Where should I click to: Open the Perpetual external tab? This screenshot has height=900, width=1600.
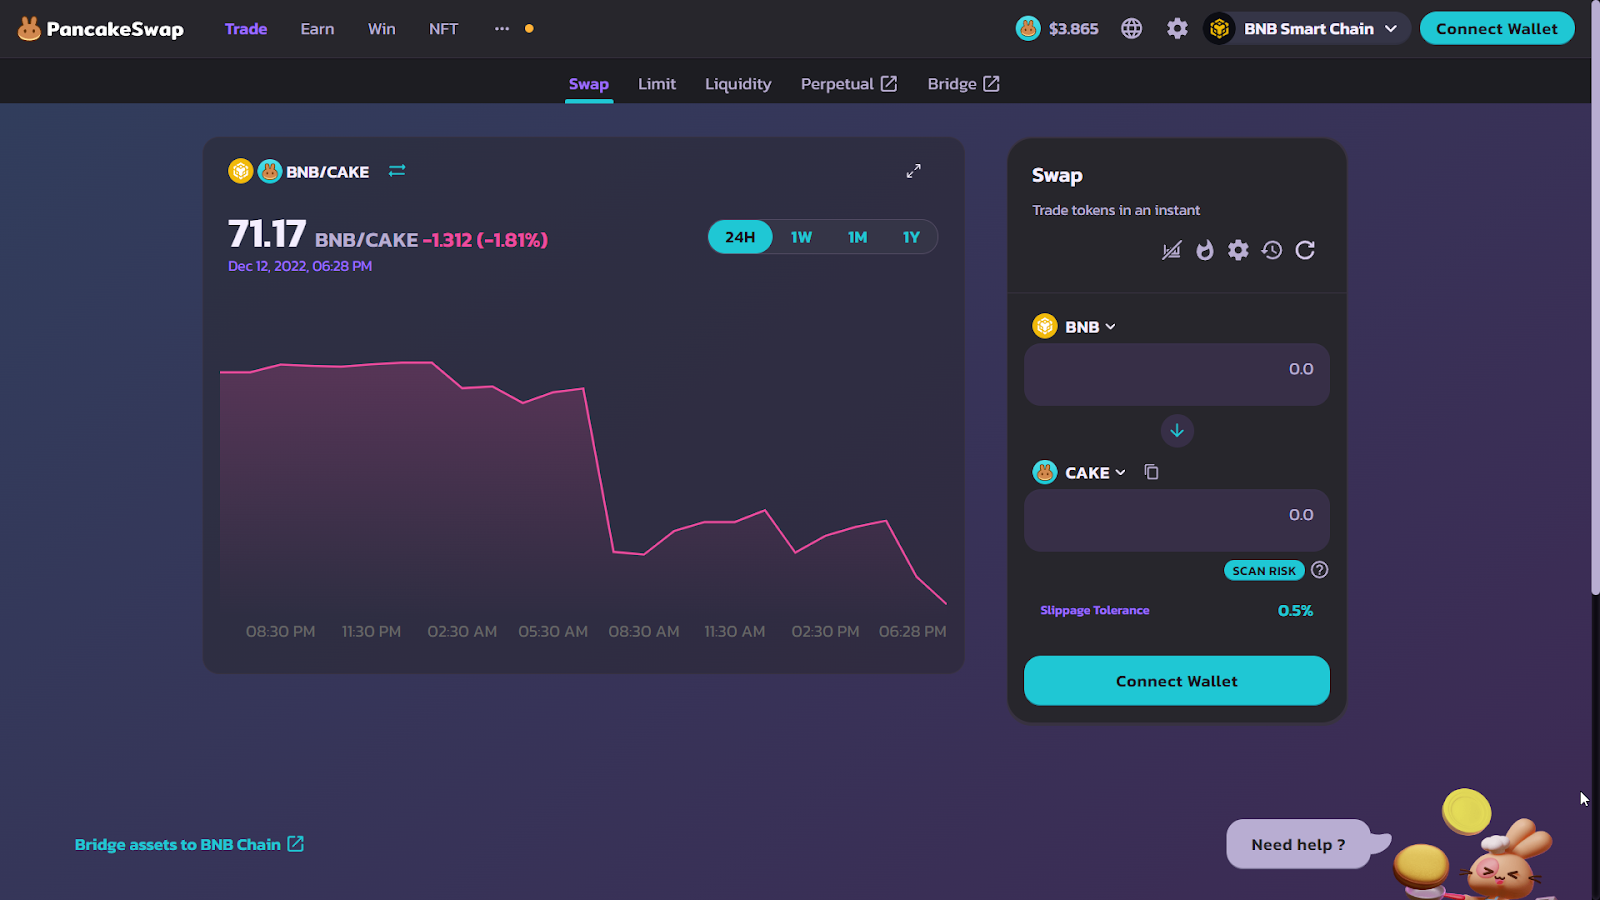tap(849, 84)
